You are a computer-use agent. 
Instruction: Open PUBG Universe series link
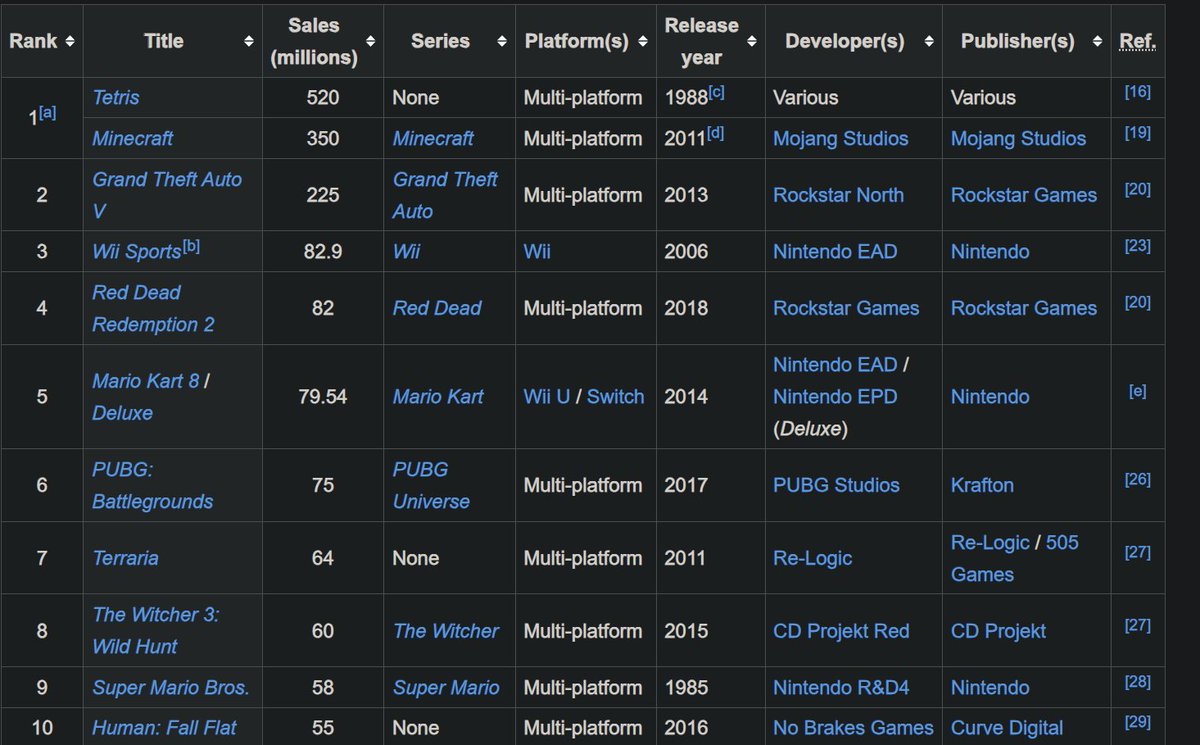point(431,485)
